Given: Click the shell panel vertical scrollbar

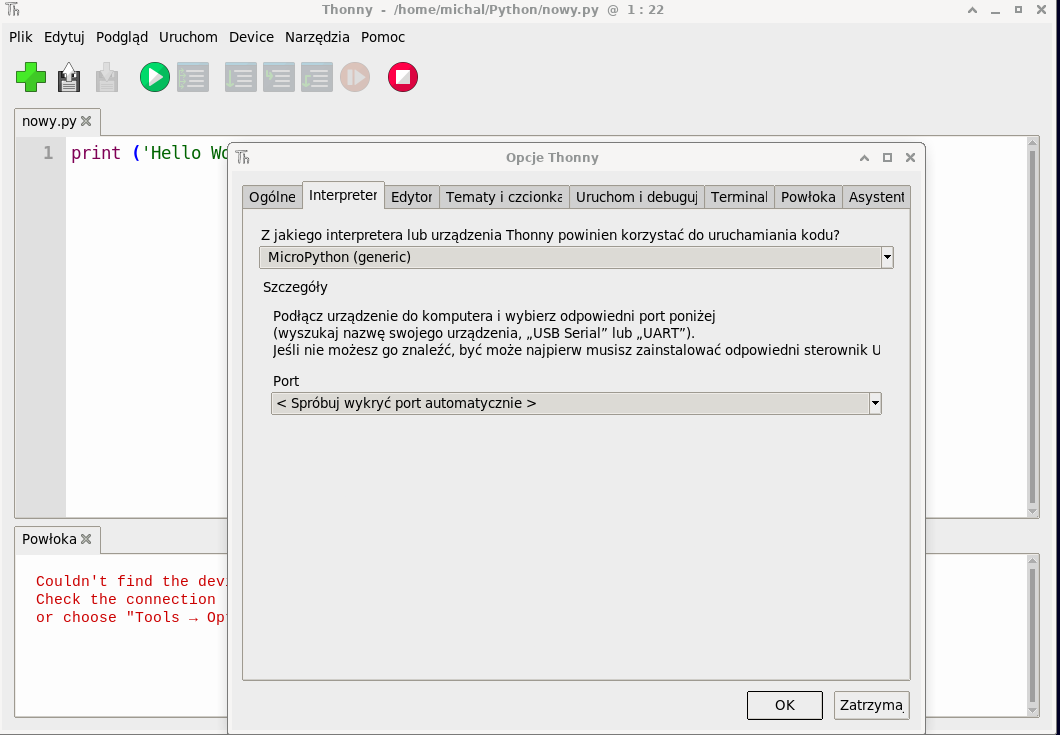Looking at the screenshot, I should click(1032, 636).
